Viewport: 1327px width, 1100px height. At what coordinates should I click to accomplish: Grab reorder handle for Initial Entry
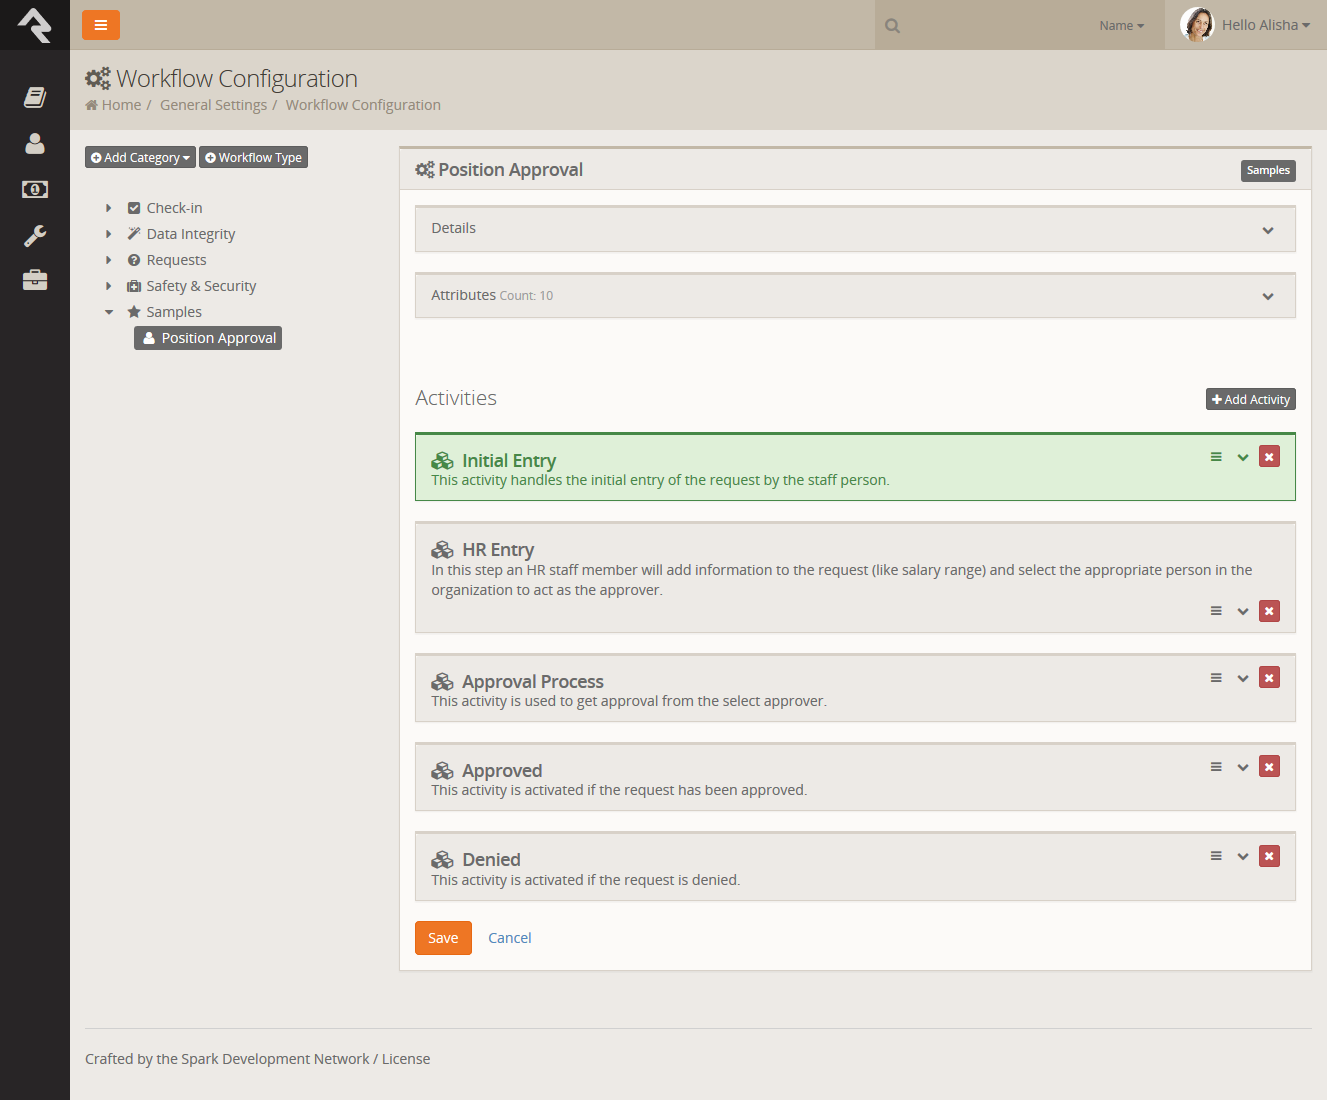[1216, 457]
